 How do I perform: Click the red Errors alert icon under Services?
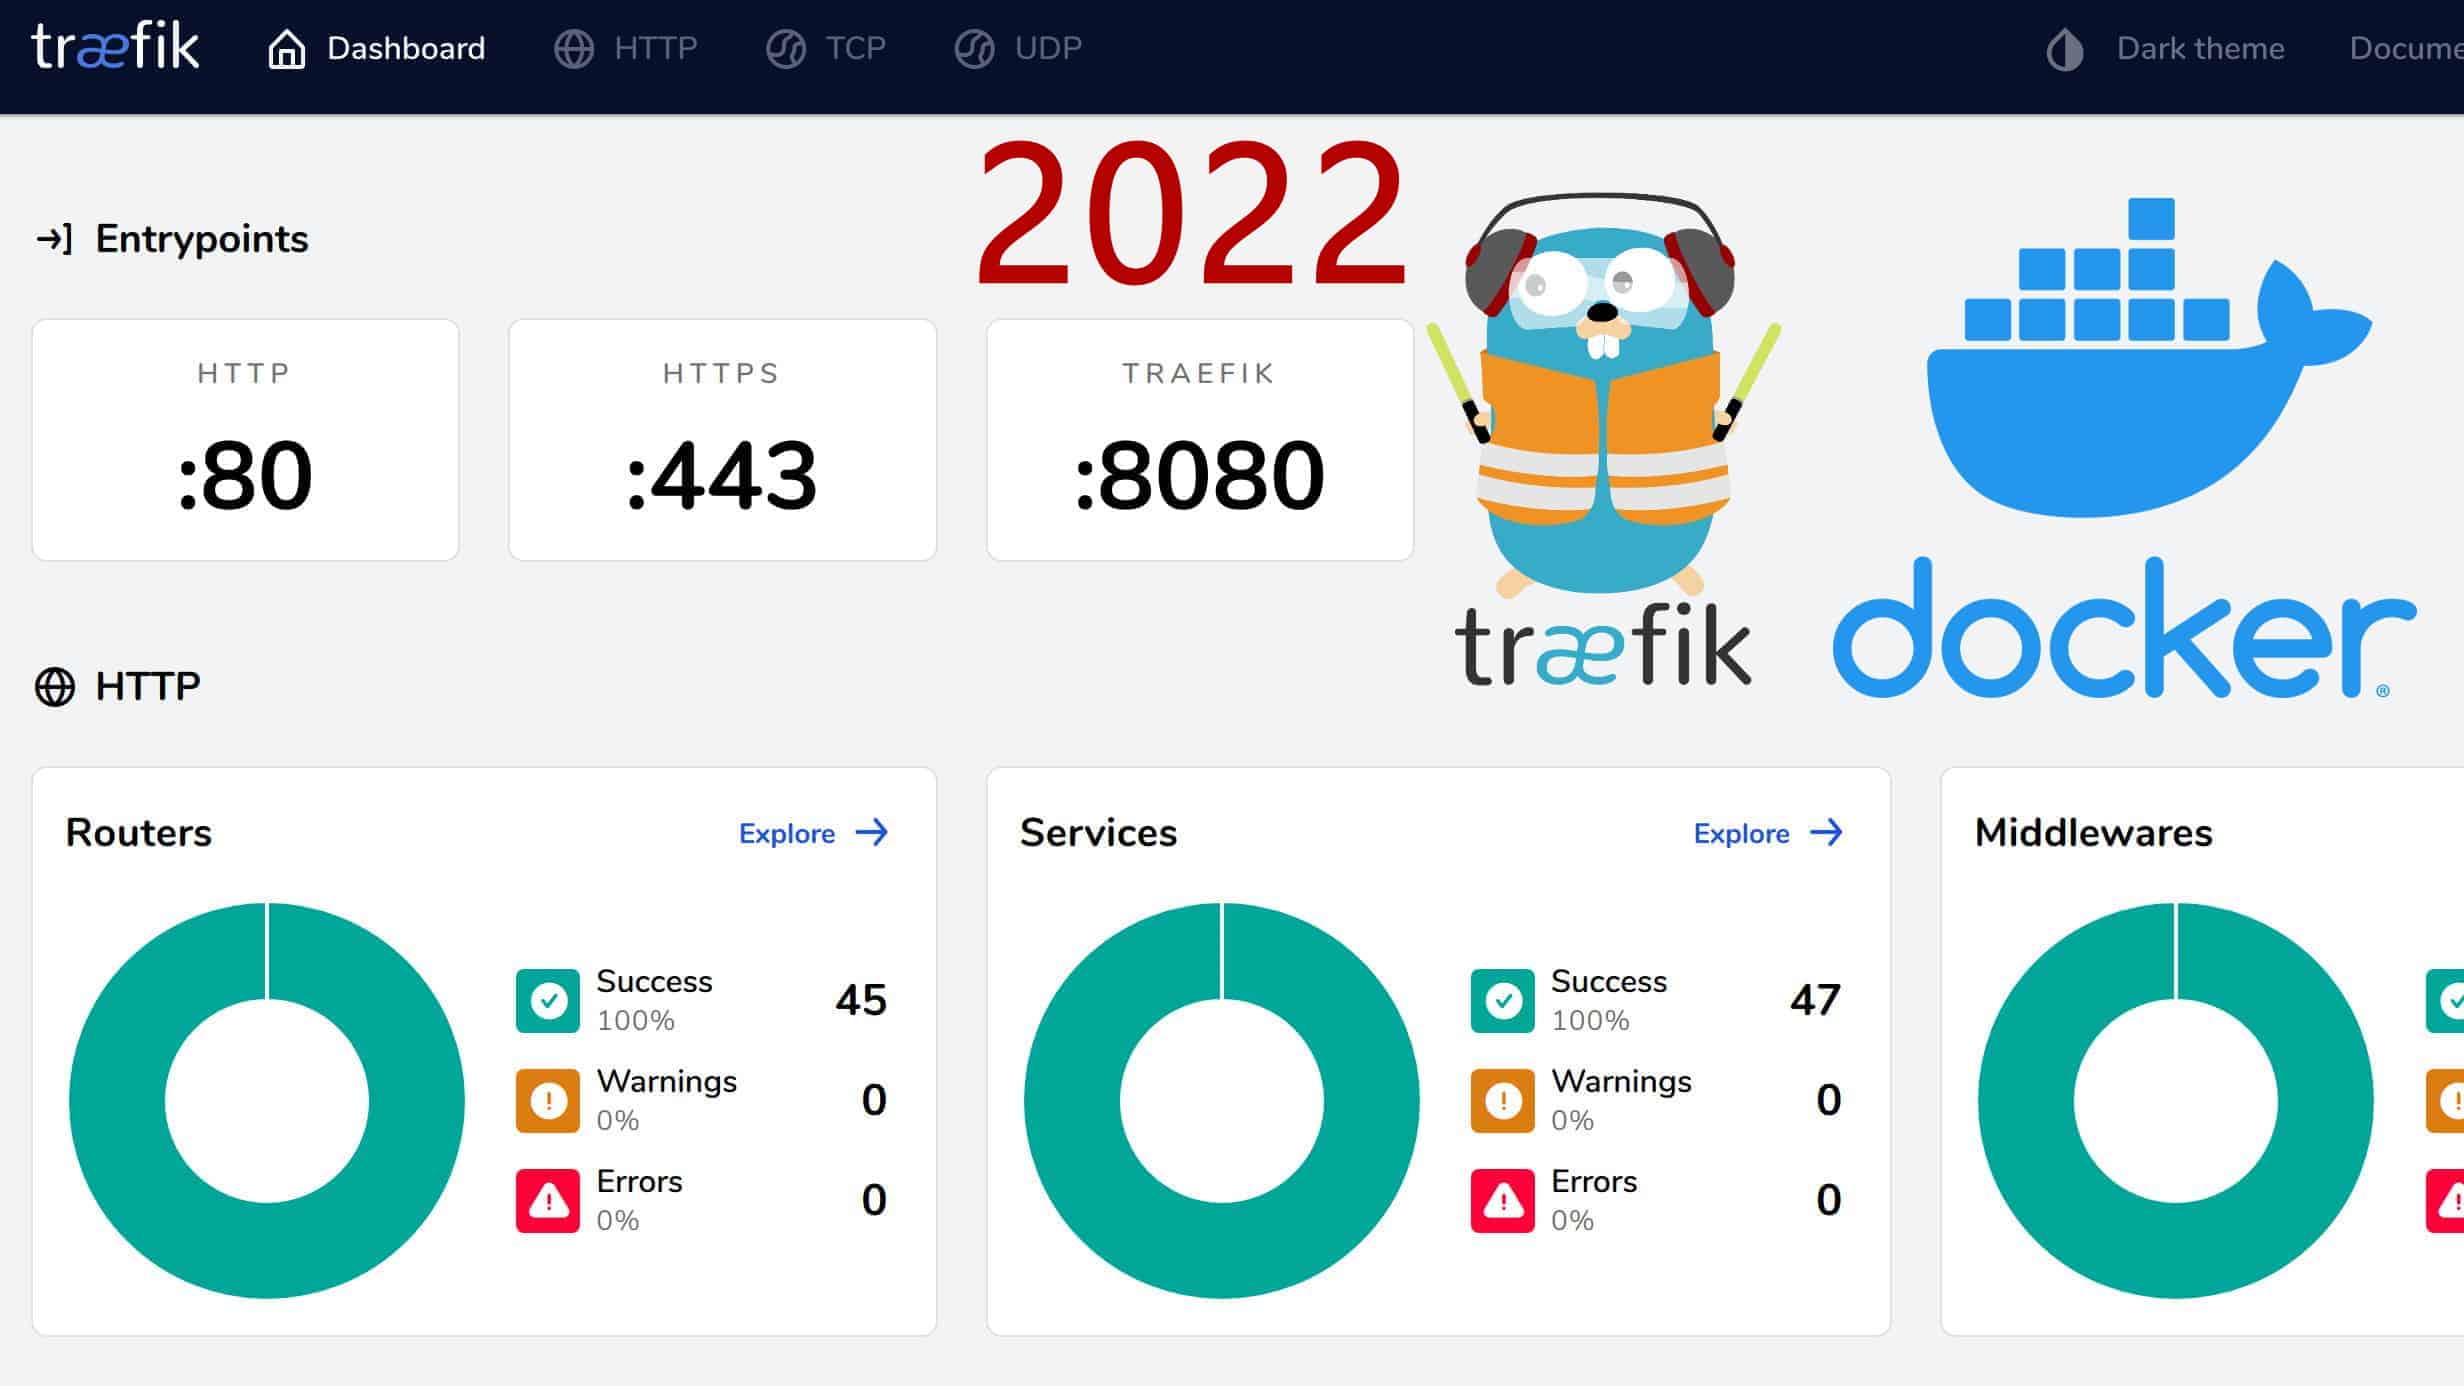pos(1500,1200)
